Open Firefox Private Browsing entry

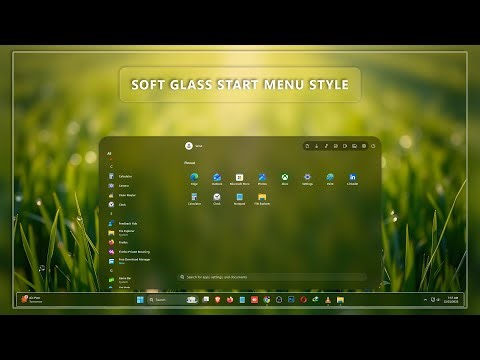[129, 252]
